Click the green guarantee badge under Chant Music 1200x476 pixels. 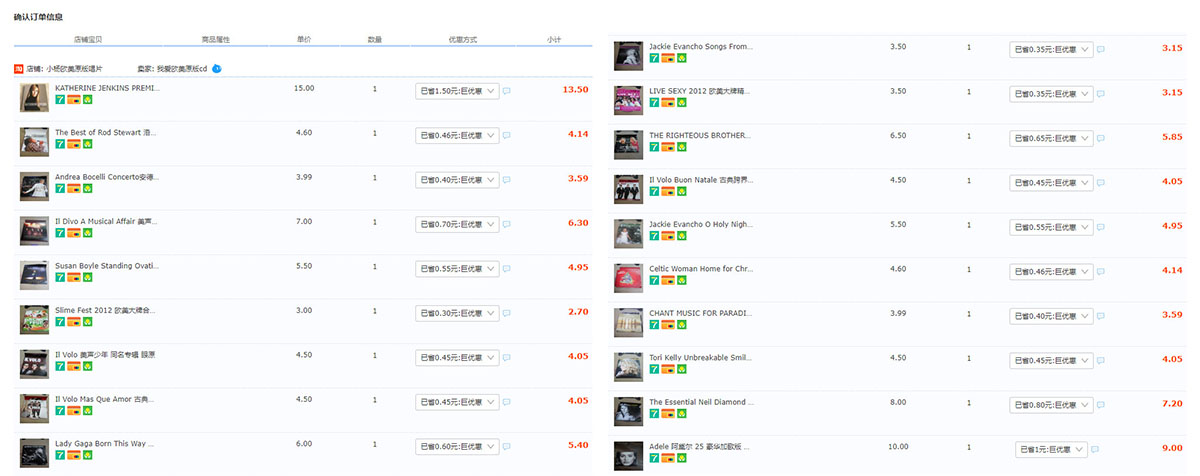(681, 326)
